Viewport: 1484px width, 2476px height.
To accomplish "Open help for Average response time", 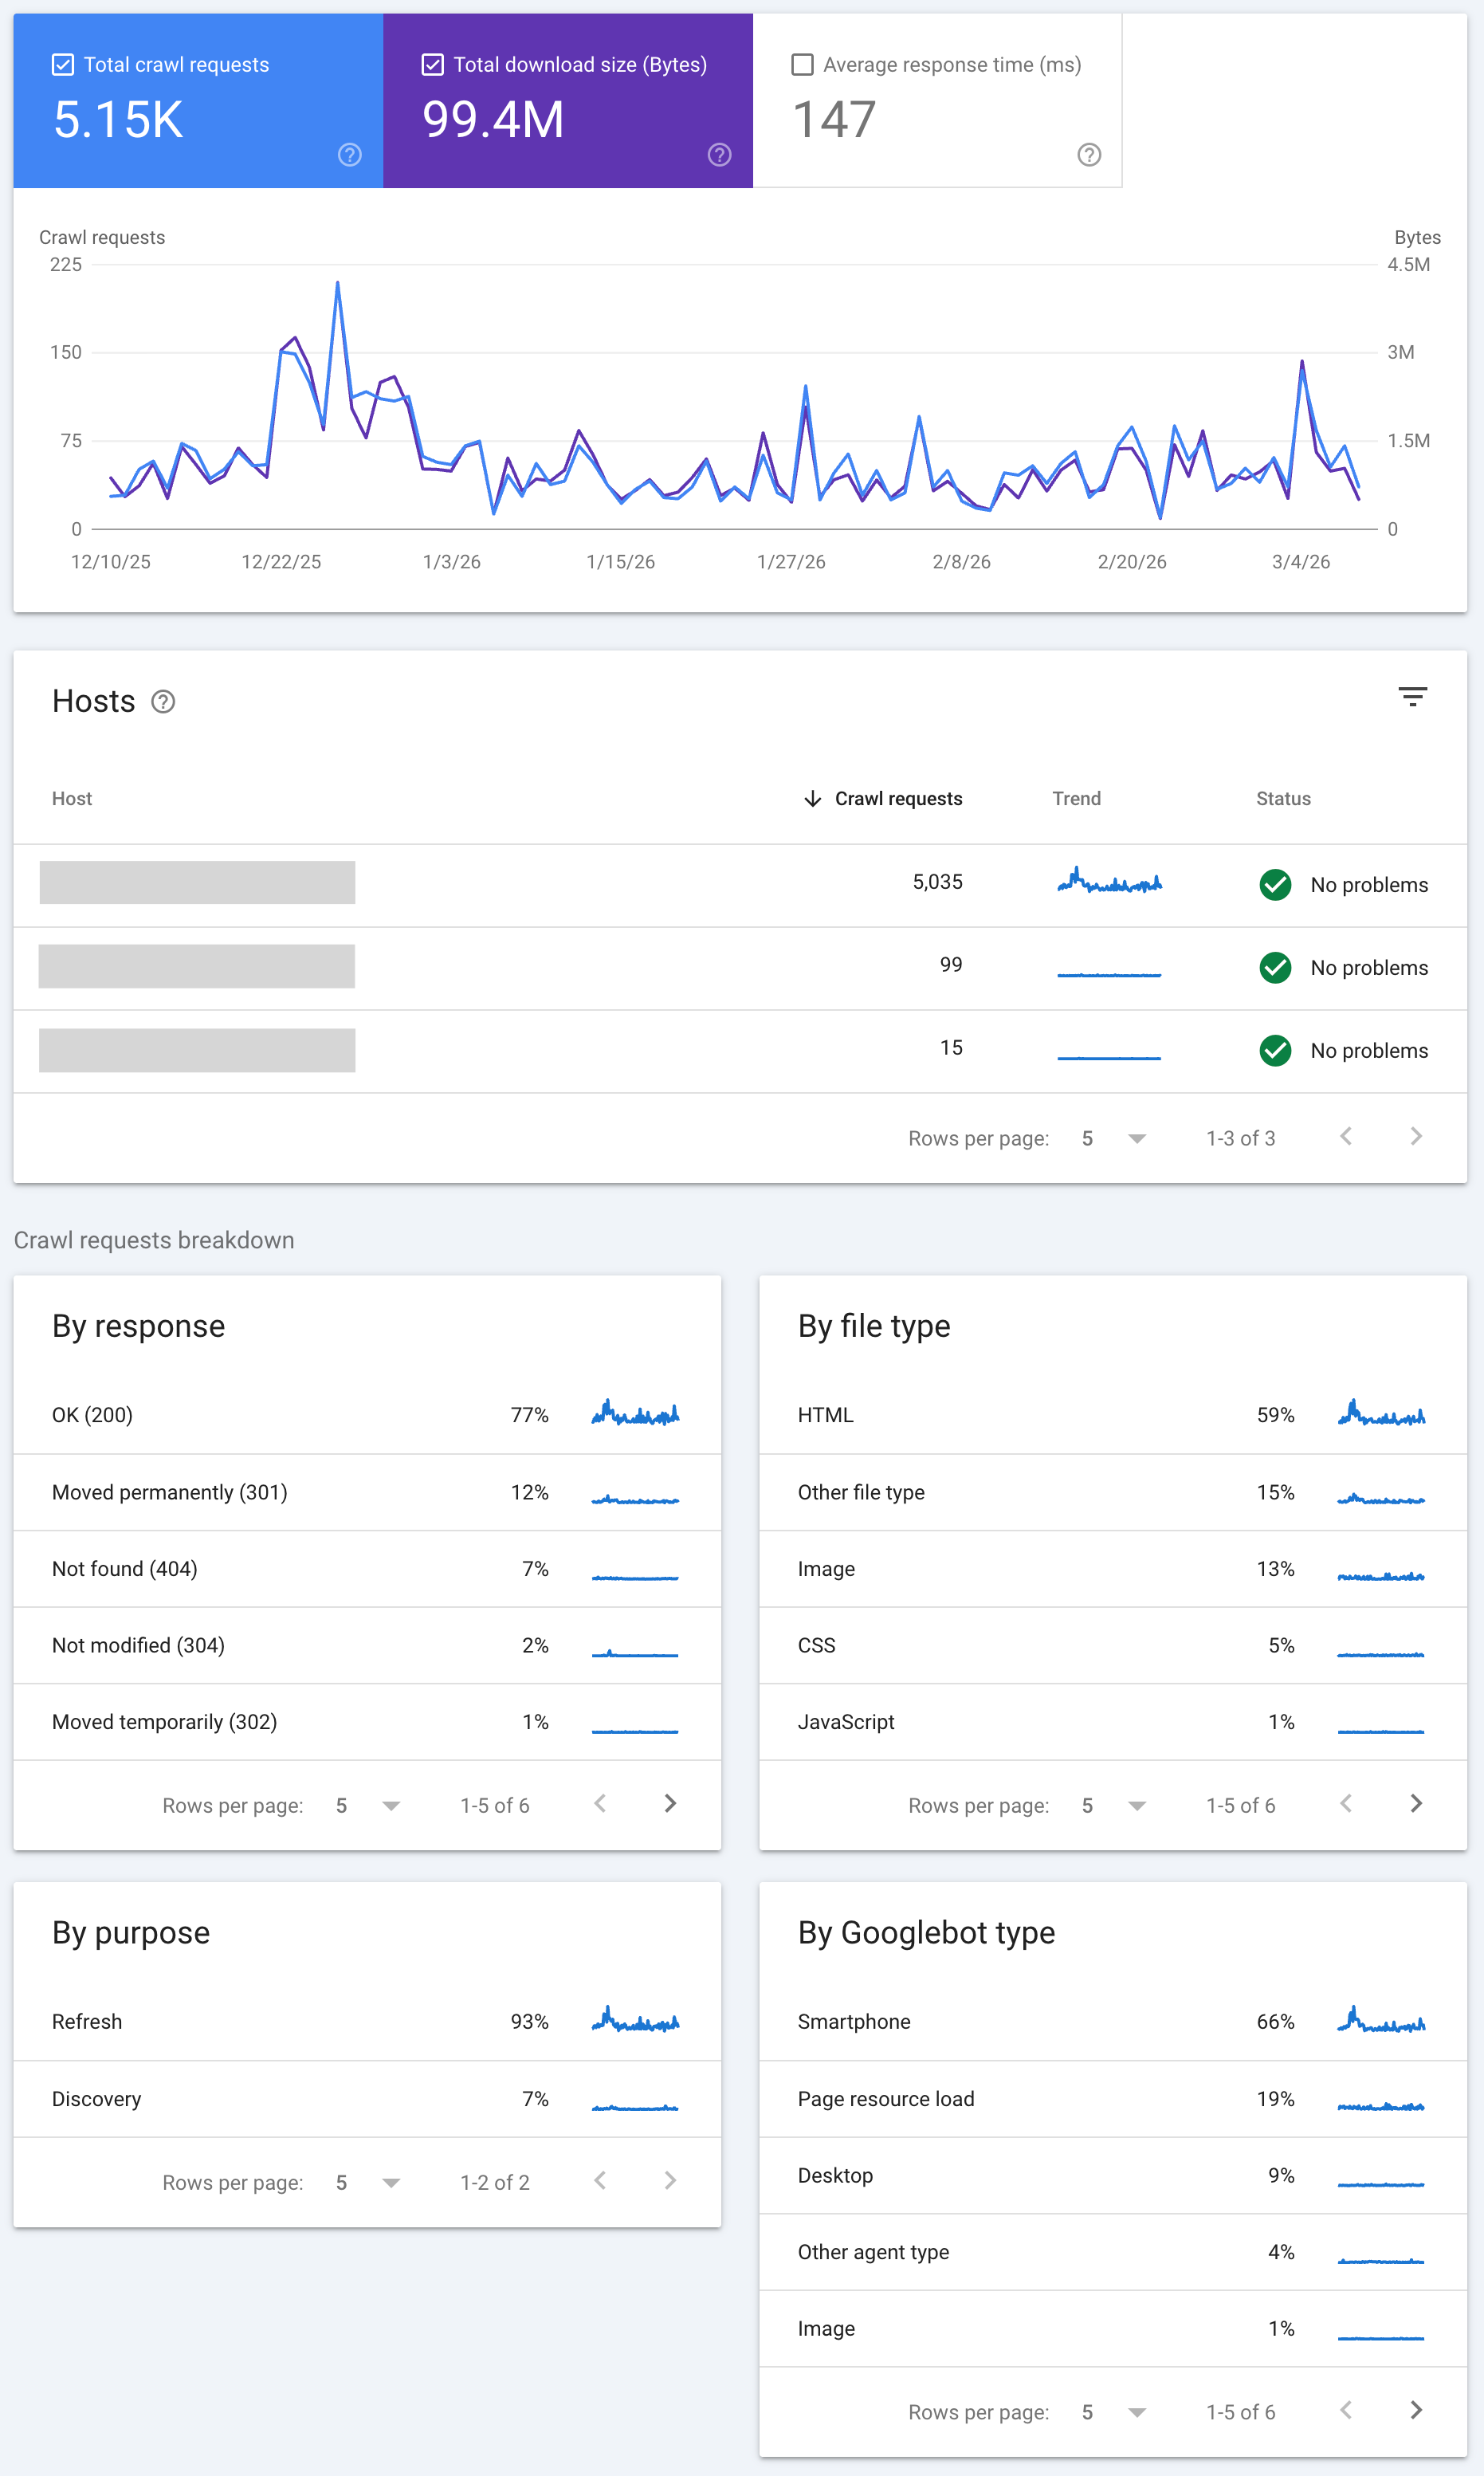I will click(1089, 155).
